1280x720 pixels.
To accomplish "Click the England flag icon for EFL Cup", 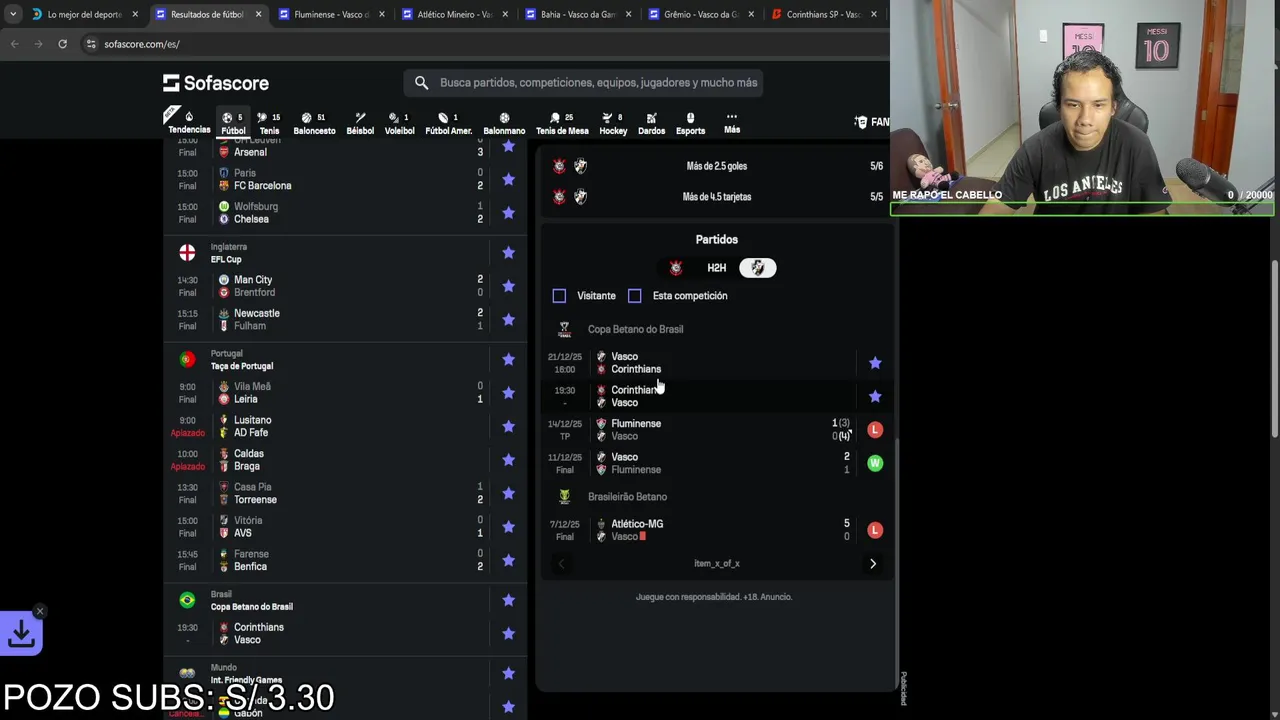I will point(187,253).
